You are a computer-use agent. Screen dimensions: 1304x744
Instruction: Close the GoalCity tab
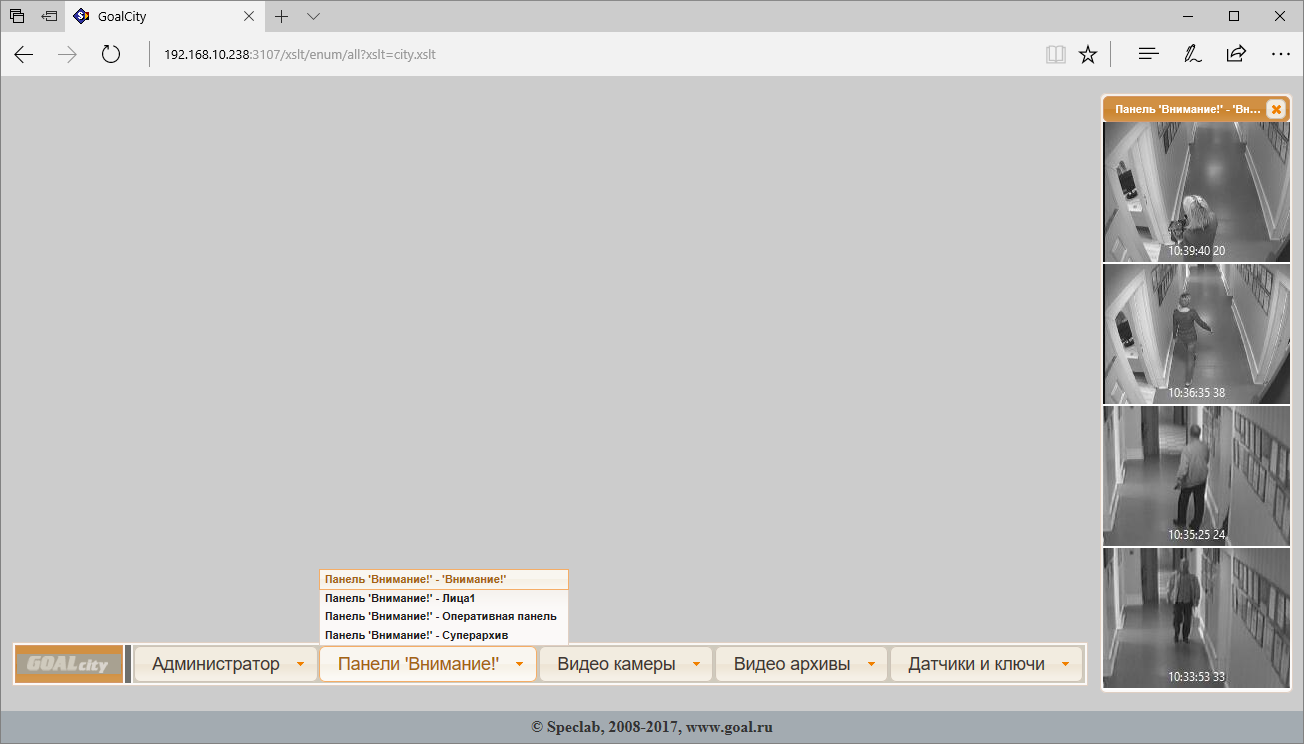click(x=249, y=16)
